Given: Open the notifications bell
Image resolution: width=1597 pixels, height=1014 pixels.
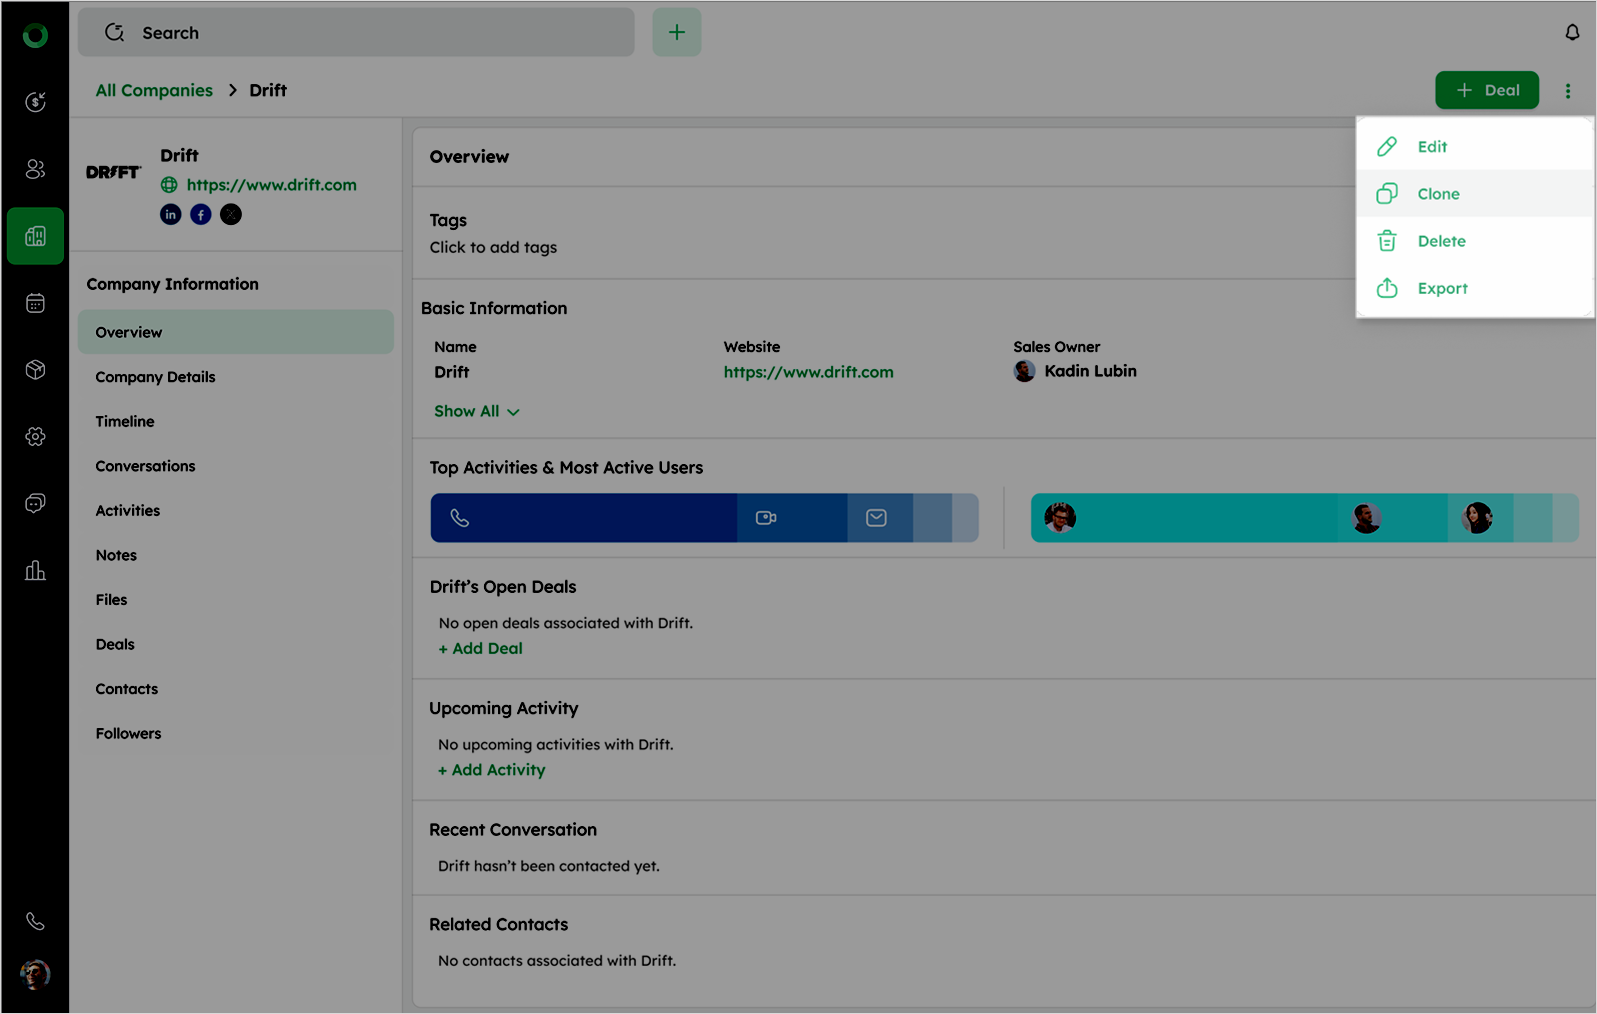Looking at the screenshot, I should pos(1572,33).
